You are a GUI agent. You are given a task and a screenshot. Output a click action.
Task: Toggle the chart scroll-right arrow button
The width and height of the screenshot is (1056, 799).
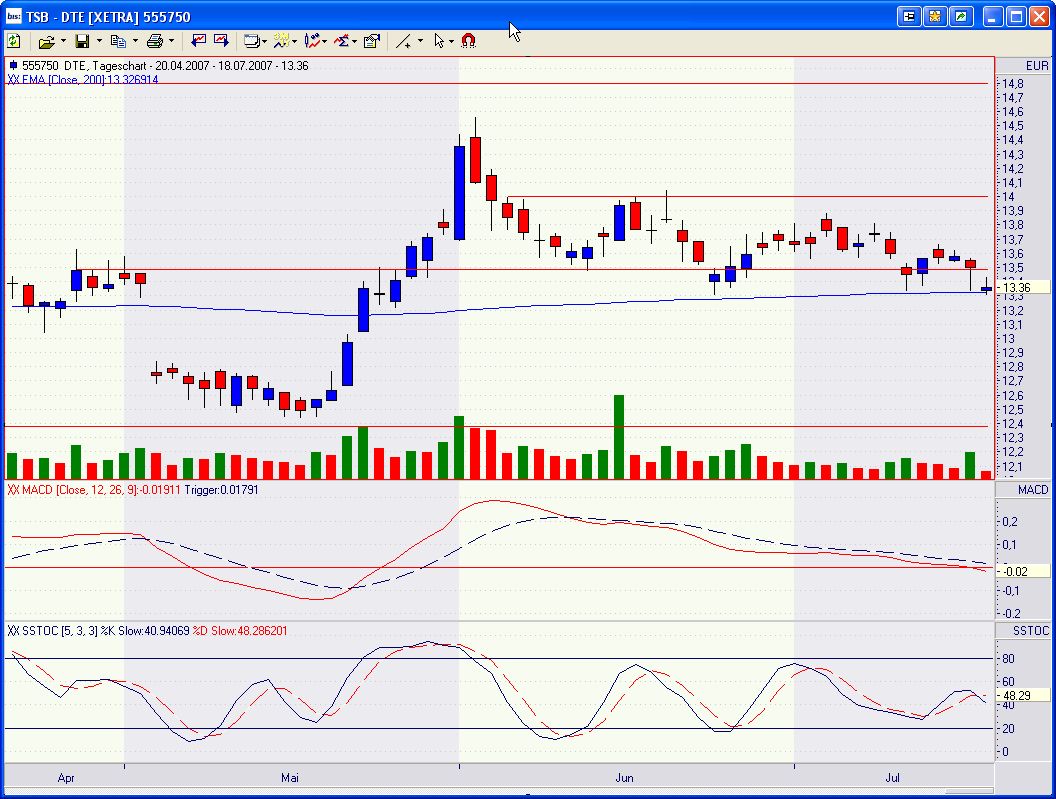pos(220,41)
